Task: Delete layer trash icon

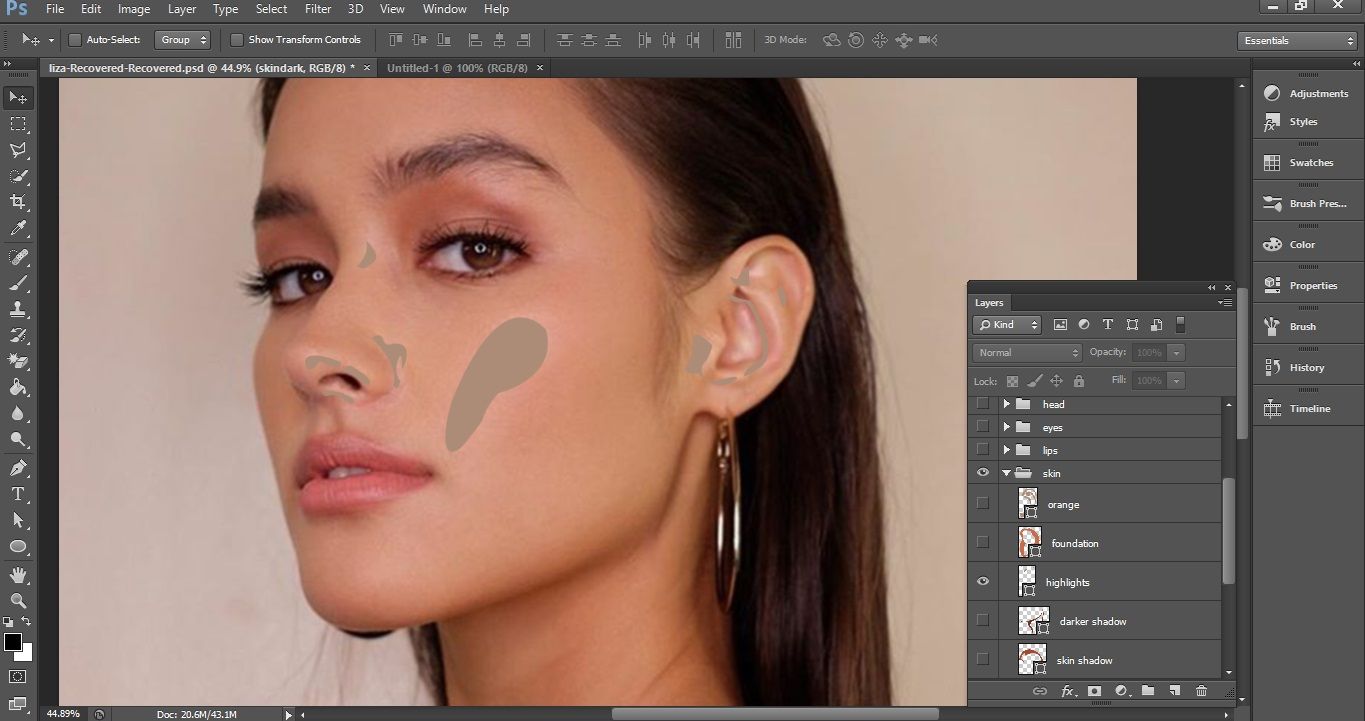Action: [x=1201, y=691]
